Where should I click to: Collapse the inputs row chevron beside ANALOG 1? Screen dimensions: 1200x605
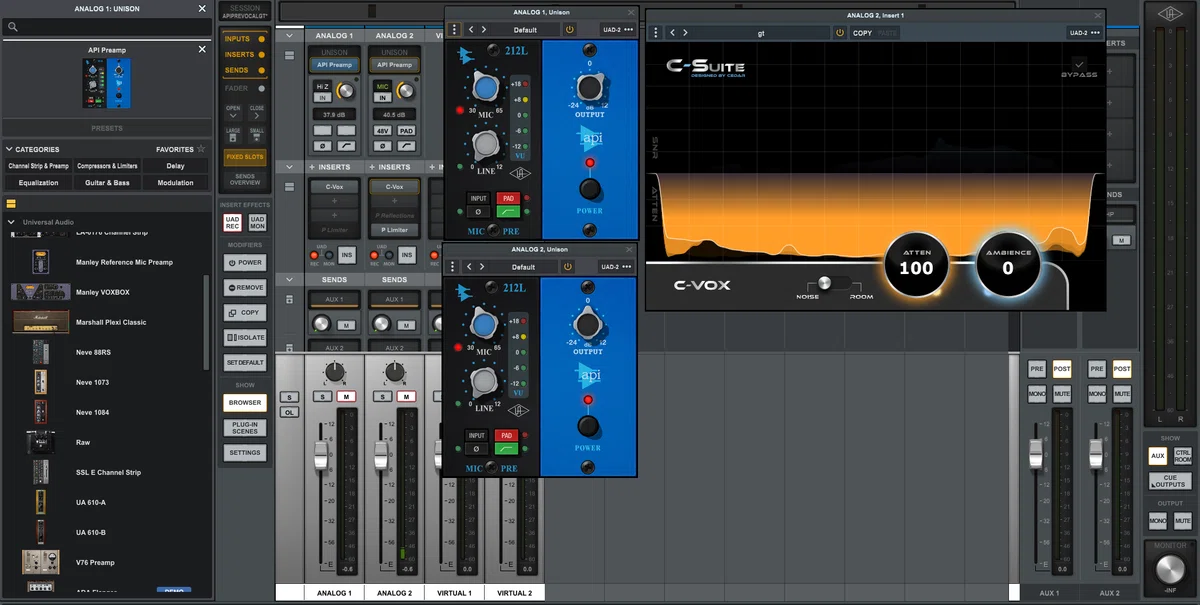pyautogui.click(x=289, y=36)
